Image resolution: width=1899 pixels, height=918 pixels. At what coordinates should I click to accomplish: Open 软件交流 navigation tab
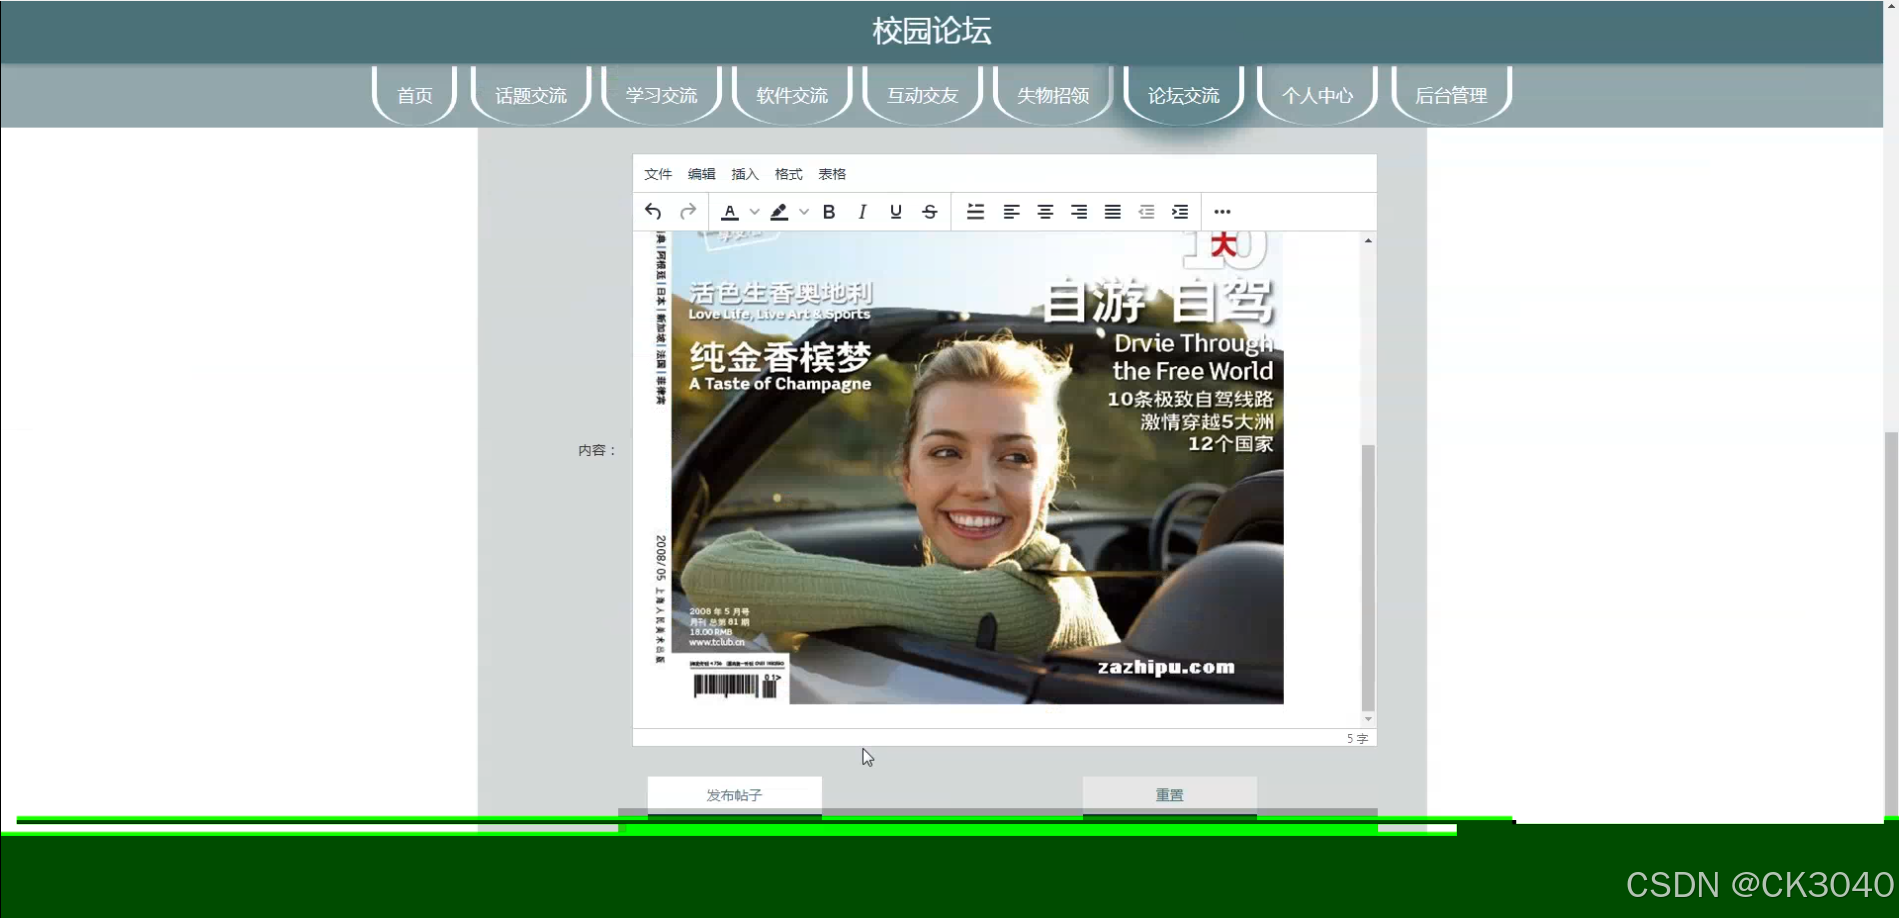792,95
